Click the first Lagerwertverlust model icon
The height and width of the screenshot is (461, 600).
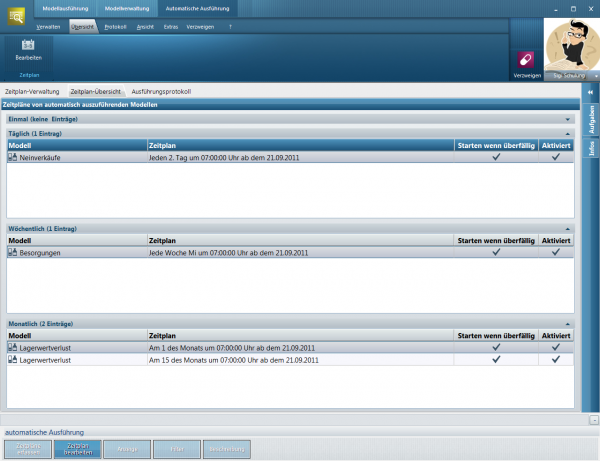coord(13,347)
